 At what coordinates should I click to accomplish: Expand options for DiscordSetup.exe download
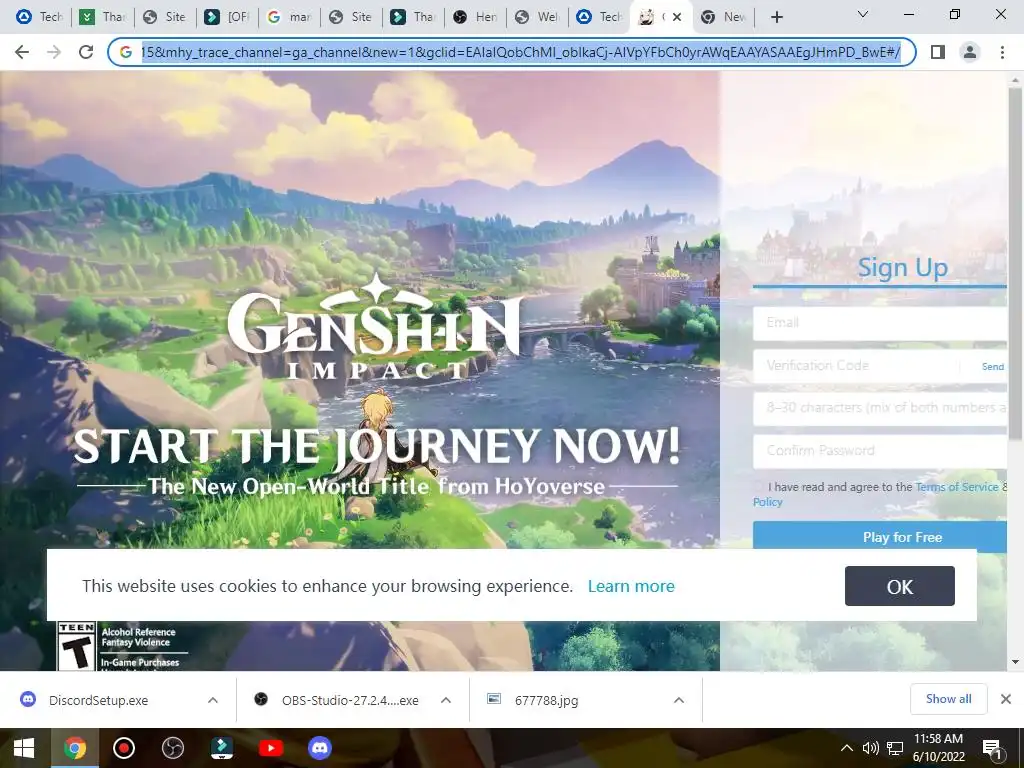tap(213, 700)
